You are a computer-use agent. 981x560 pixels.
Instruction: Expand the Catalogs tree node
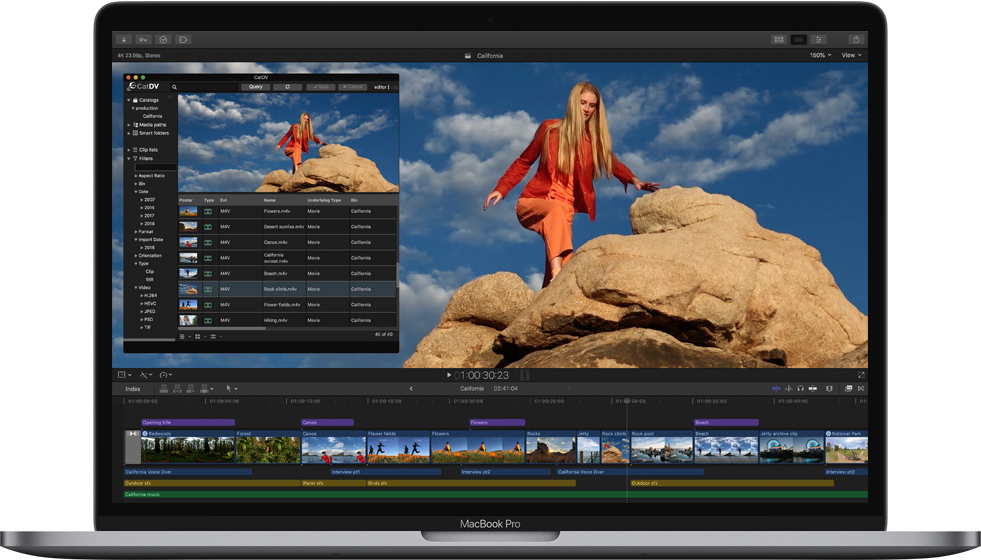coord(129,100)
